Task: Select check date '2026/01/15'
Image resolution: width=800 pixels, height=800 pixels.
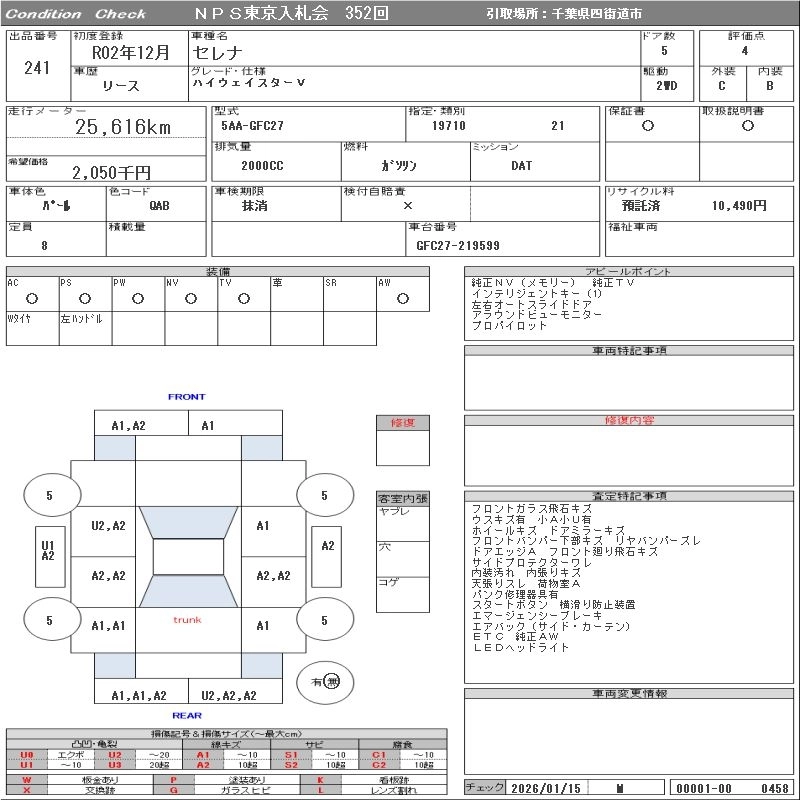Action: pos(545,788)
